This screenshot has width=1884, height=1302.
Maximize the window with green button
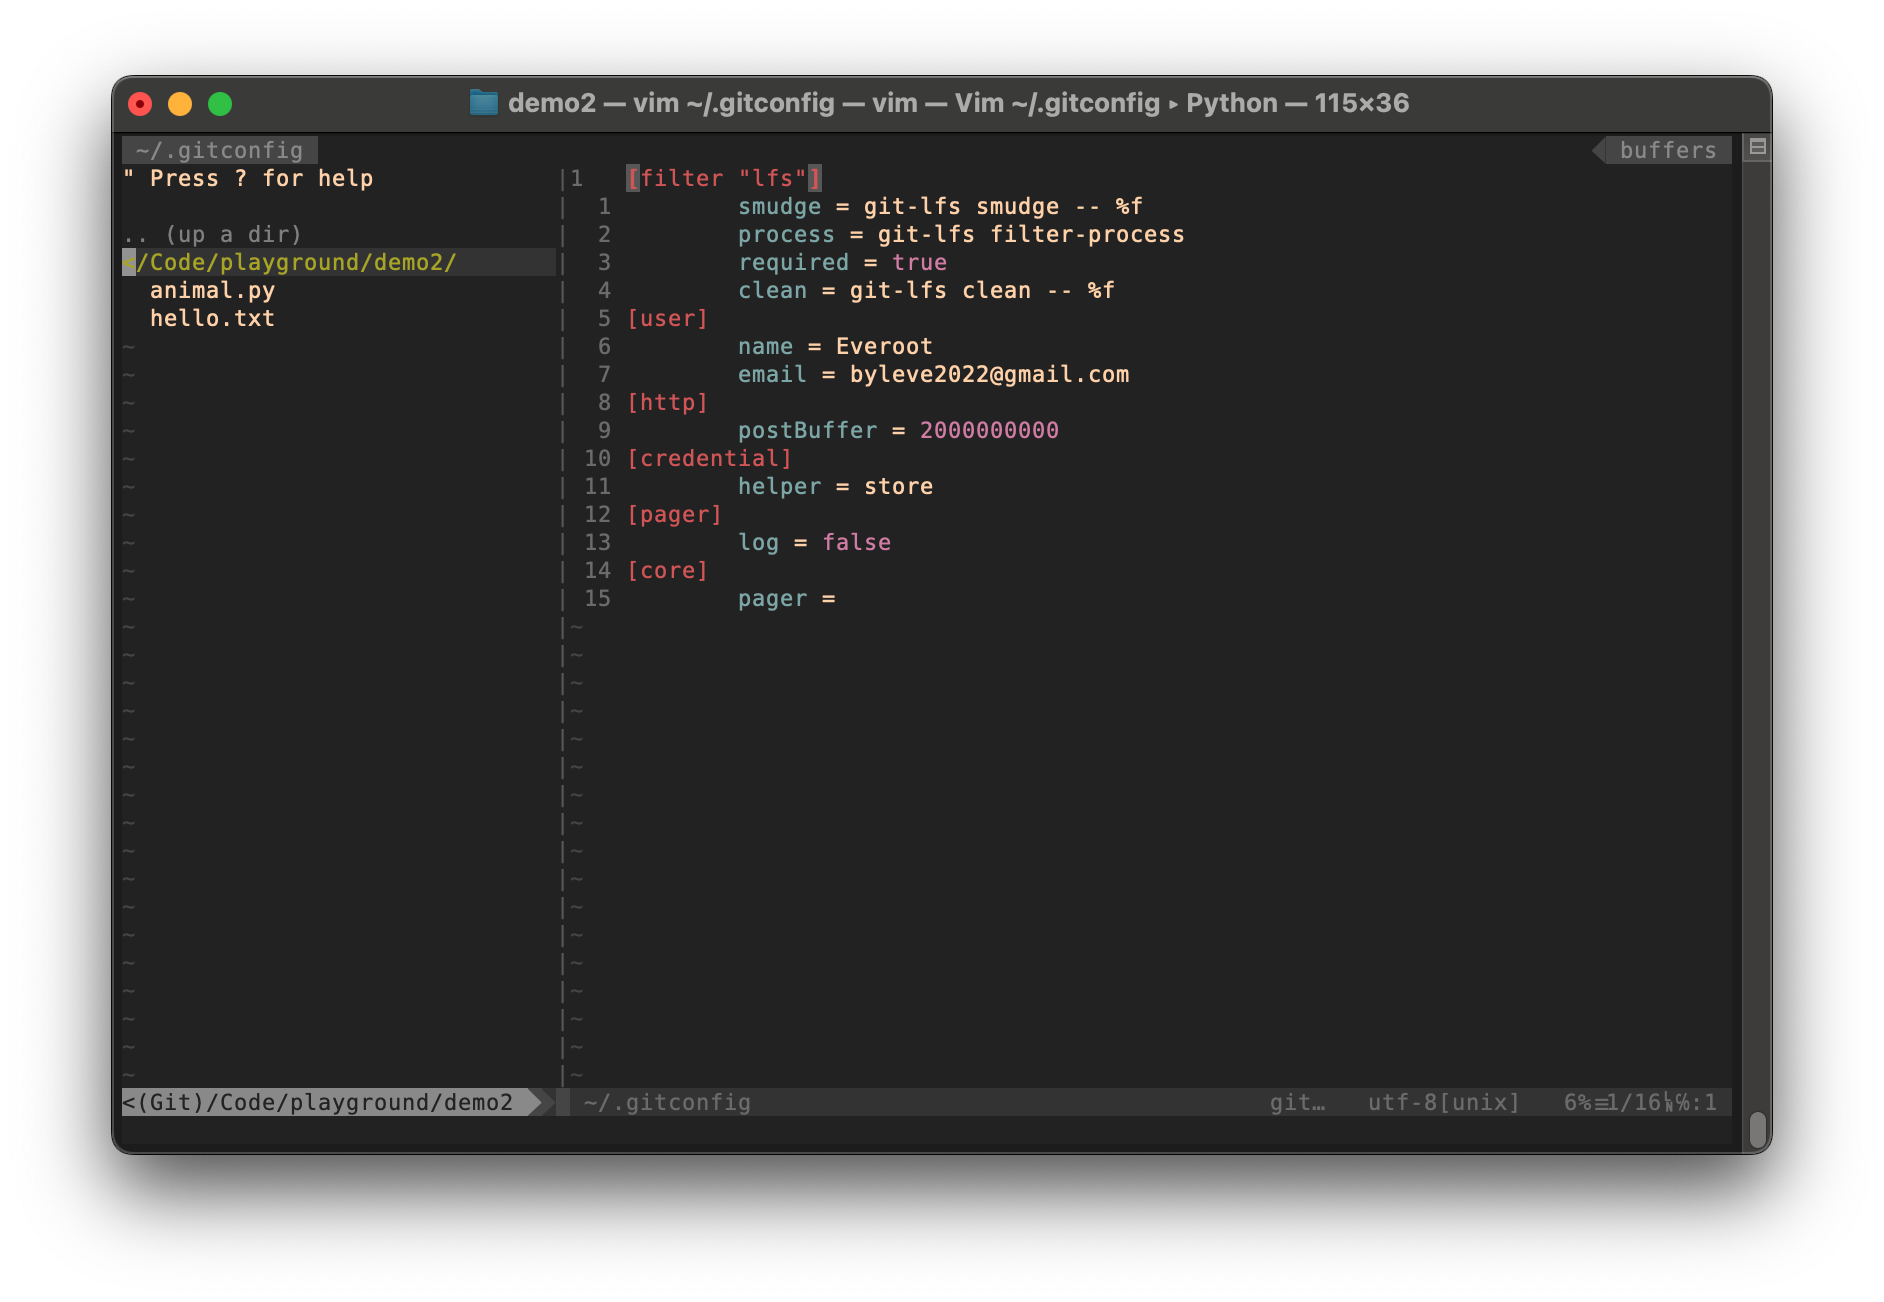(x=220, y=104)
